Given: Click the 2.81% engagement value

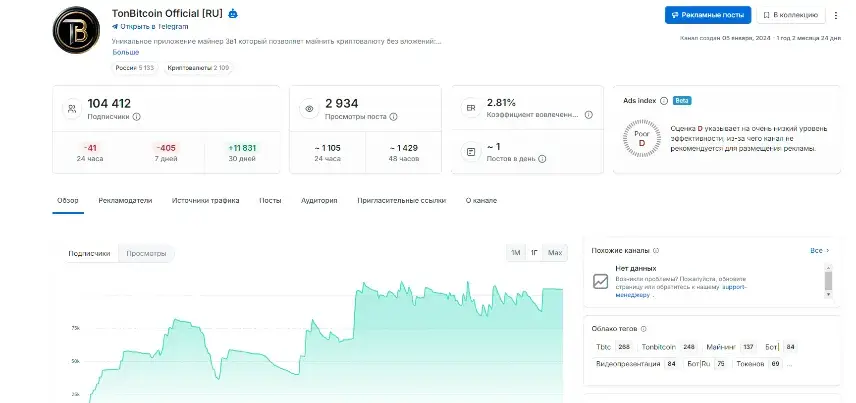Looking at the screenshot, I should pos(501,103).
